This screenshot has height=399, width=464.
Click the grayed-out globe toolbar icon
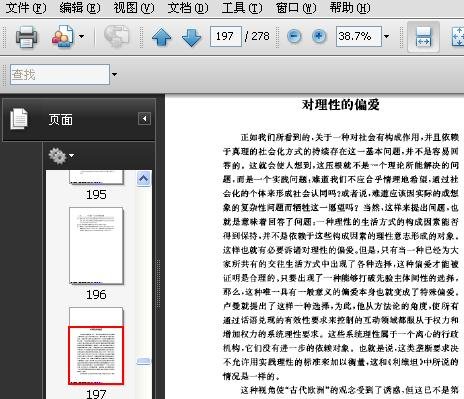116,36
